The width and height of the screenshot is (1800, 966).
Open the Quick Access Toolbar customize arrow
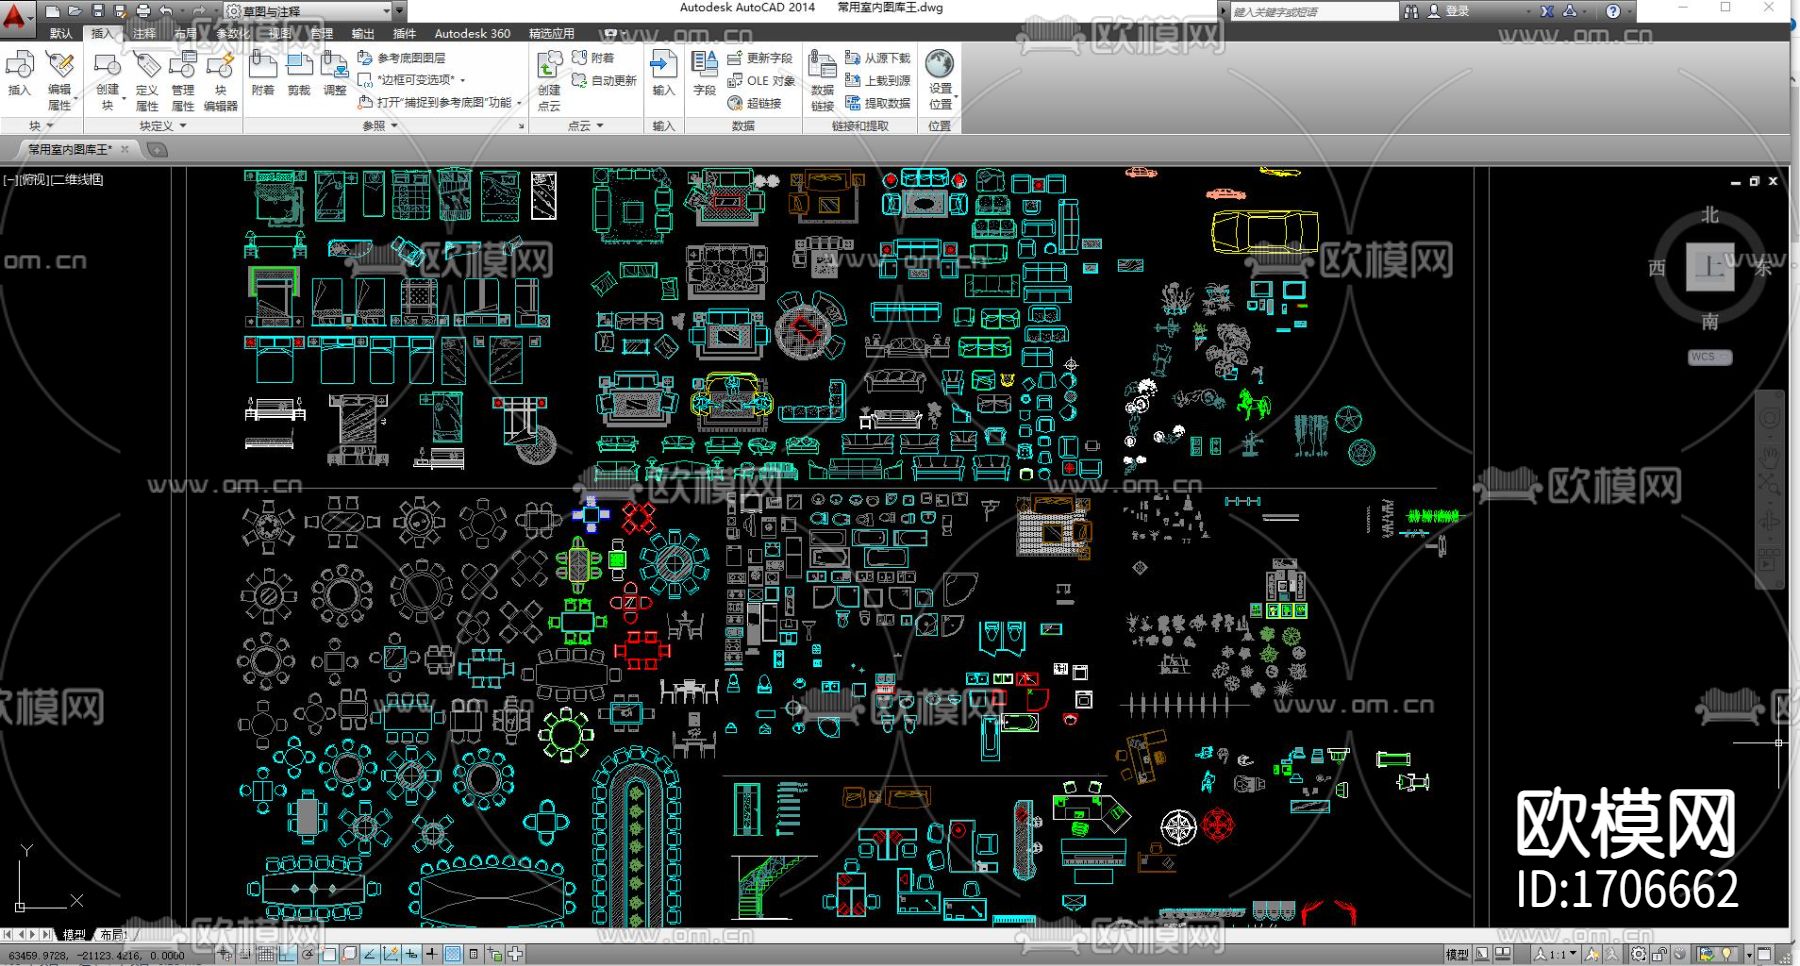coord(400,11)
